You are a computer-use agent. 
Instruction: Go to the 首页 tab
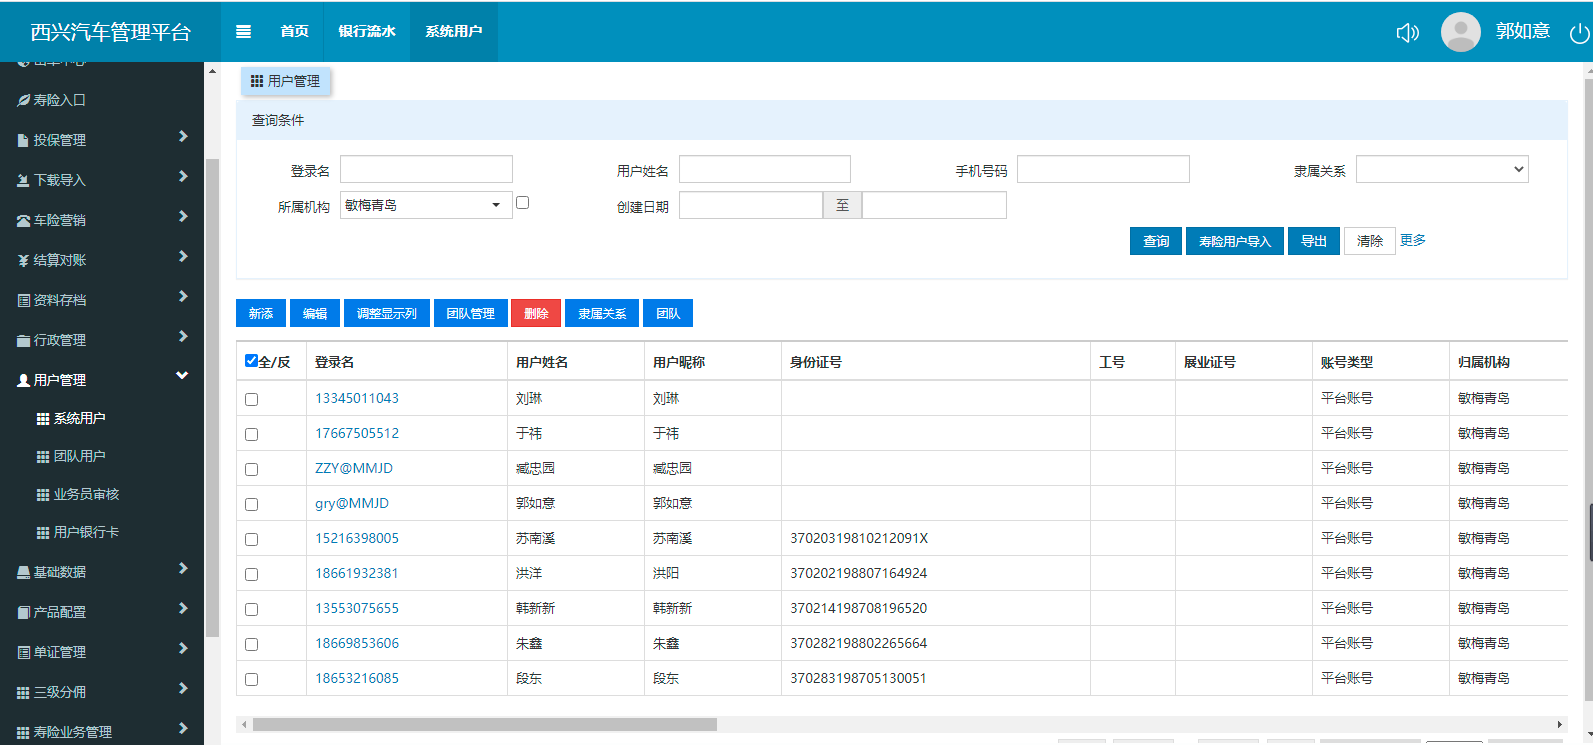294,31
